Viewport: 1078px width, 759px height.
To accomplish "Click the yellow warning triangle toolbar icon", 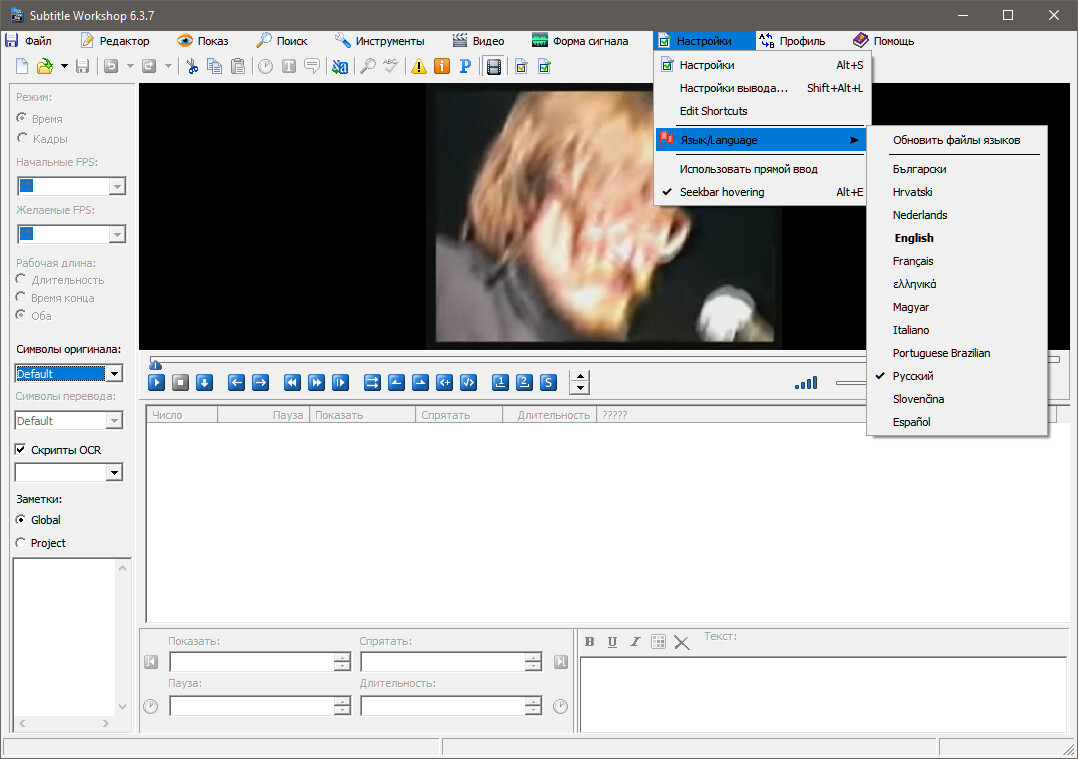I will point(419,67).
